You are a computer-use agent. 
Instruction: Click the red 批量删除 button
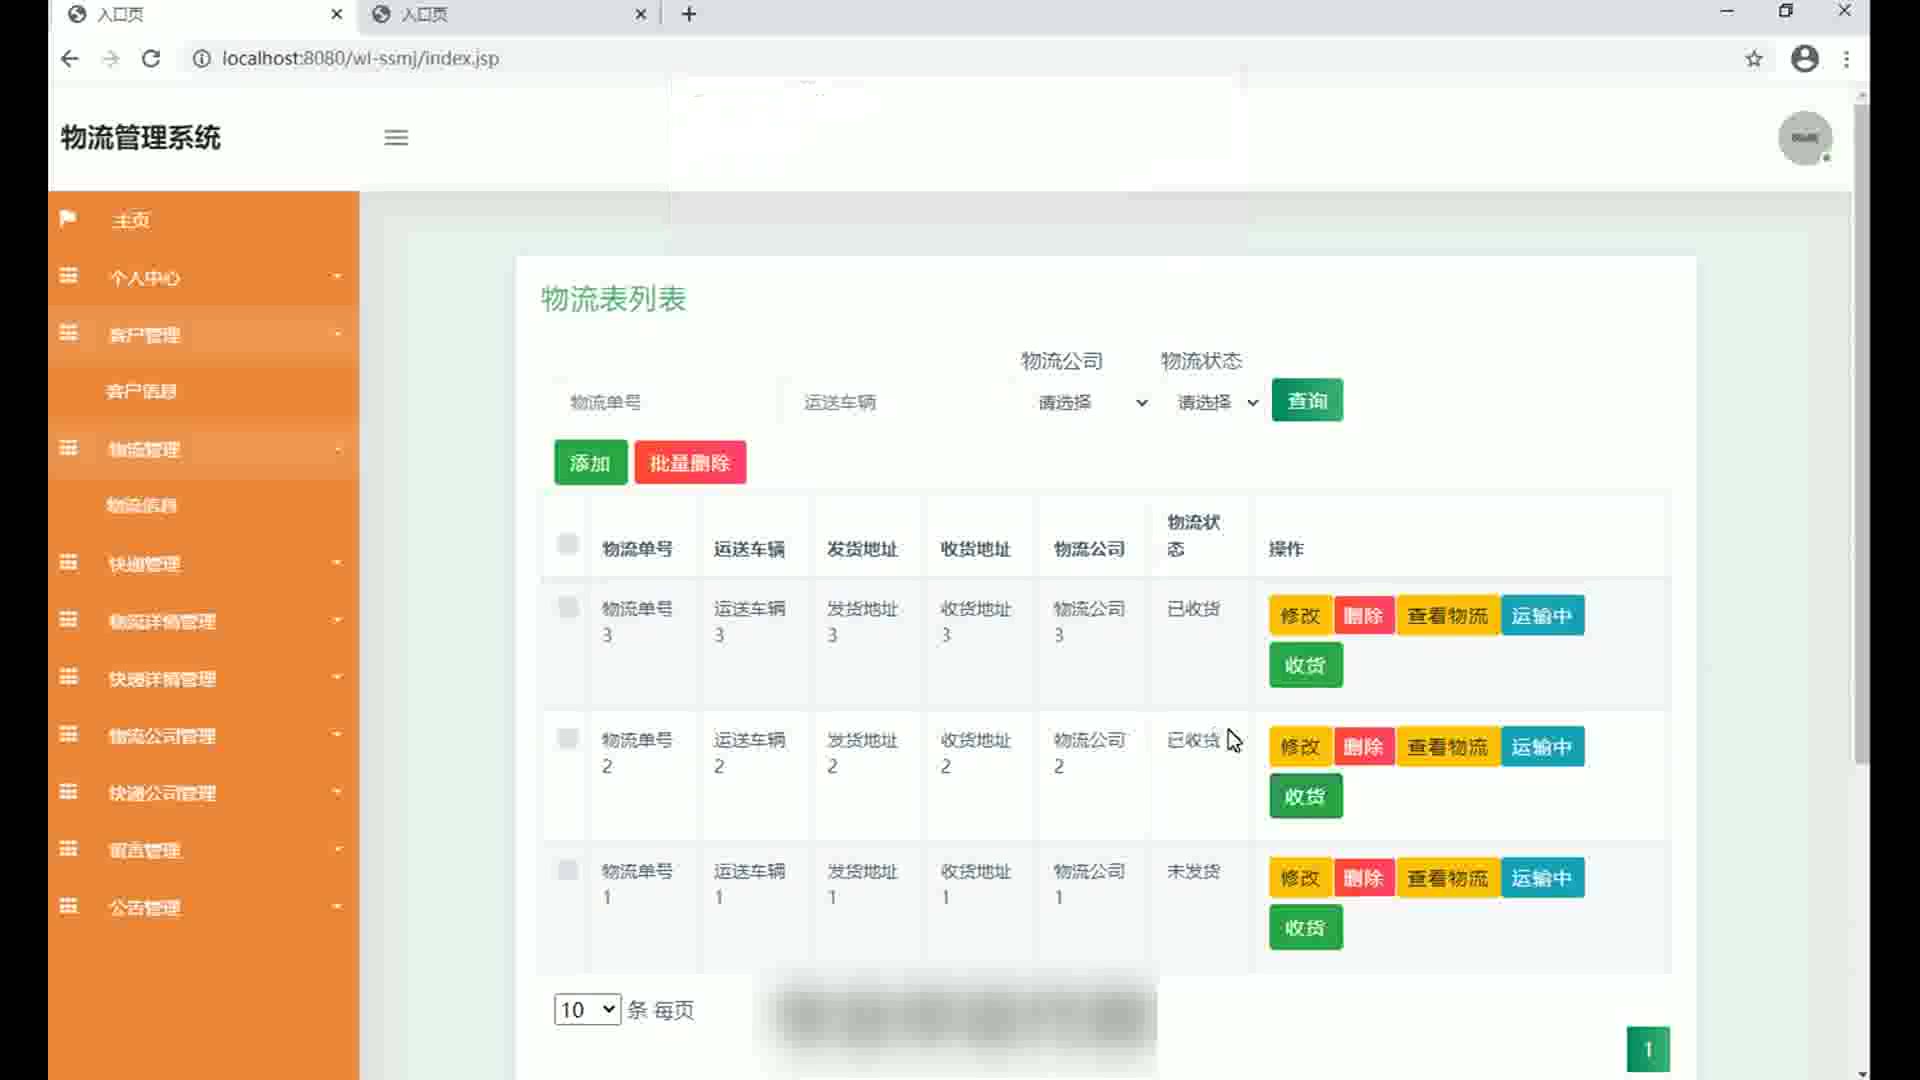[690, 463]
